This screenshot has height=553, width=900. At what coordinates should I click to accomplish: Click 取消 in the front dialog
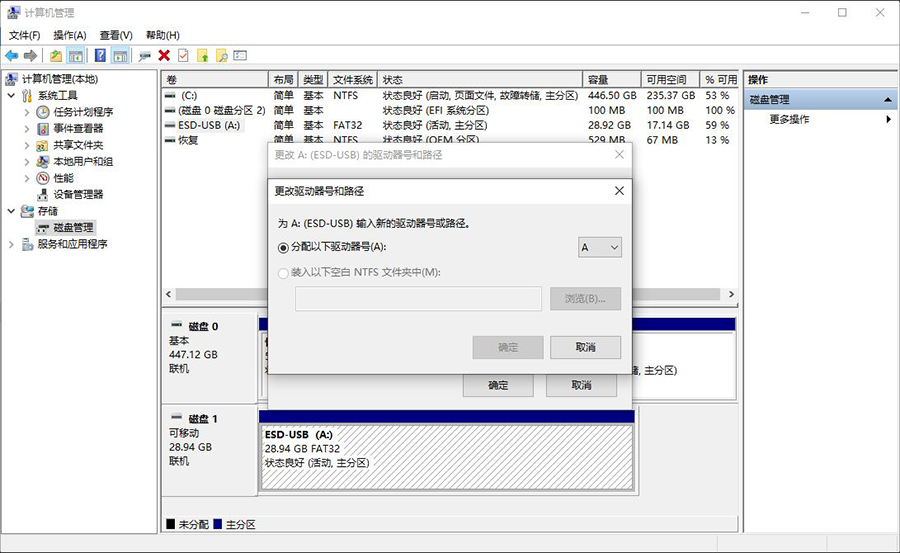(585, 347)
